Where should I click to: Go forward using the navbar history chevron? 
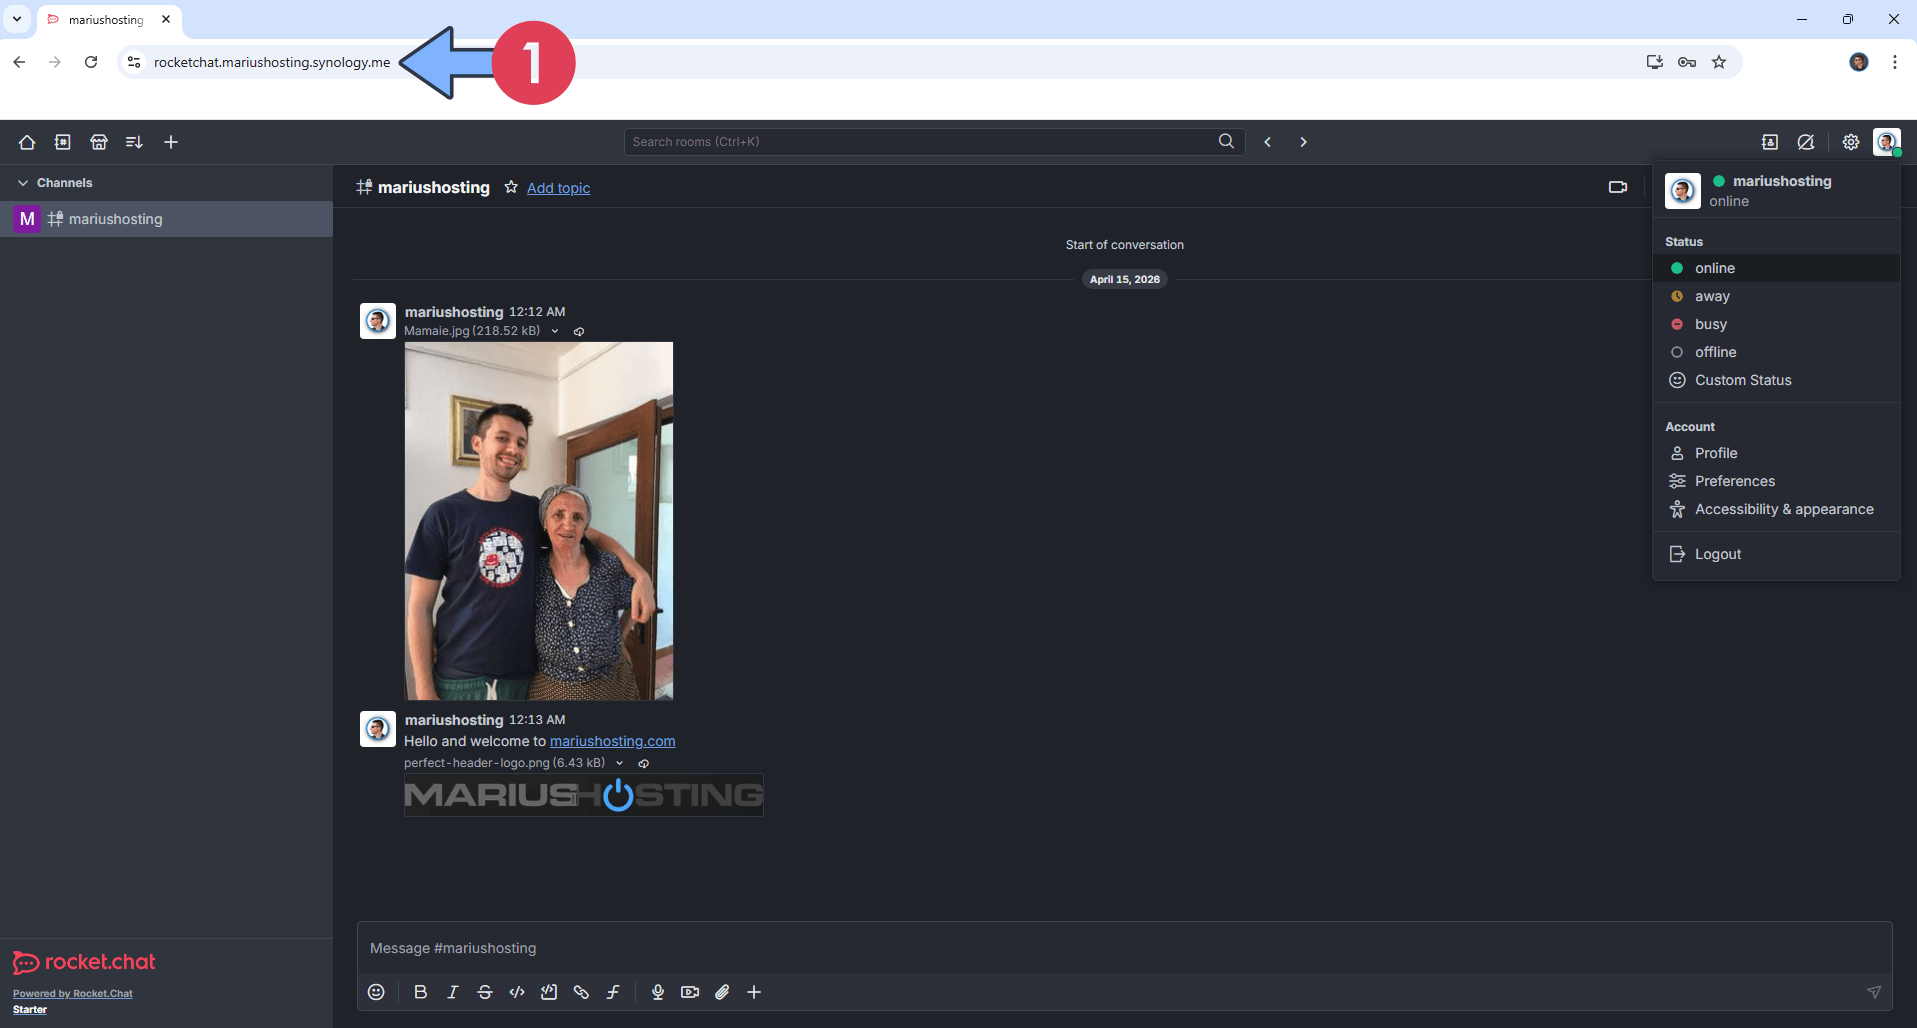coord(1303,142)
